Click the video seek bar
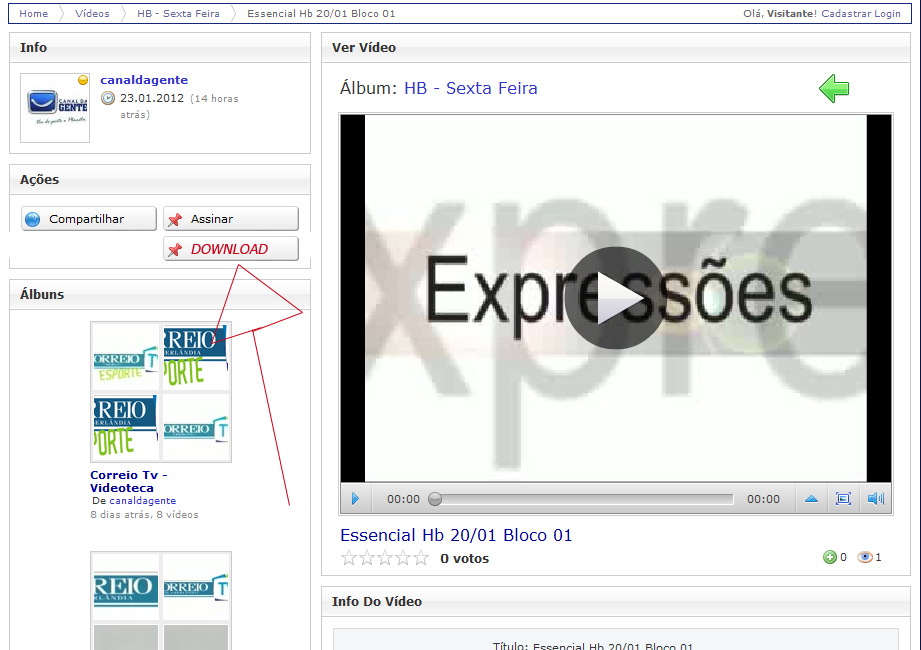 583,499
